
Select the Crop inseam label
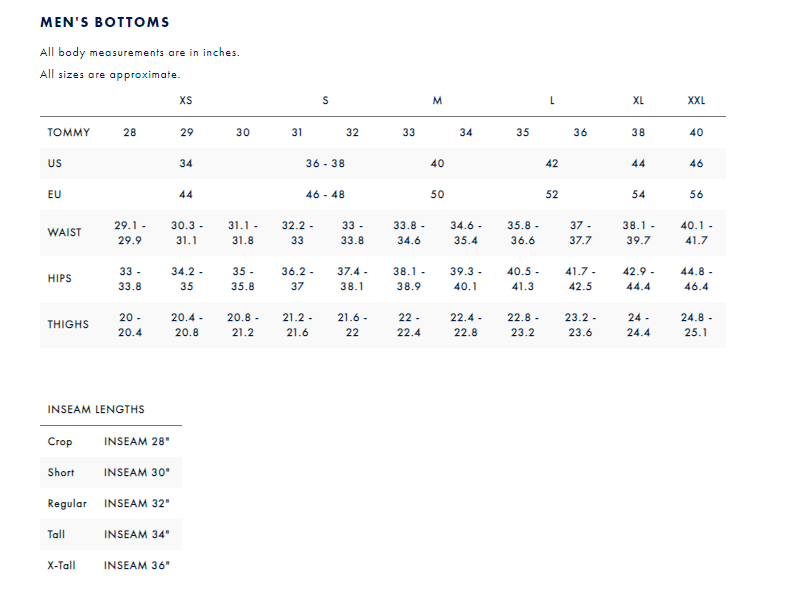click(x=60, y=442)
